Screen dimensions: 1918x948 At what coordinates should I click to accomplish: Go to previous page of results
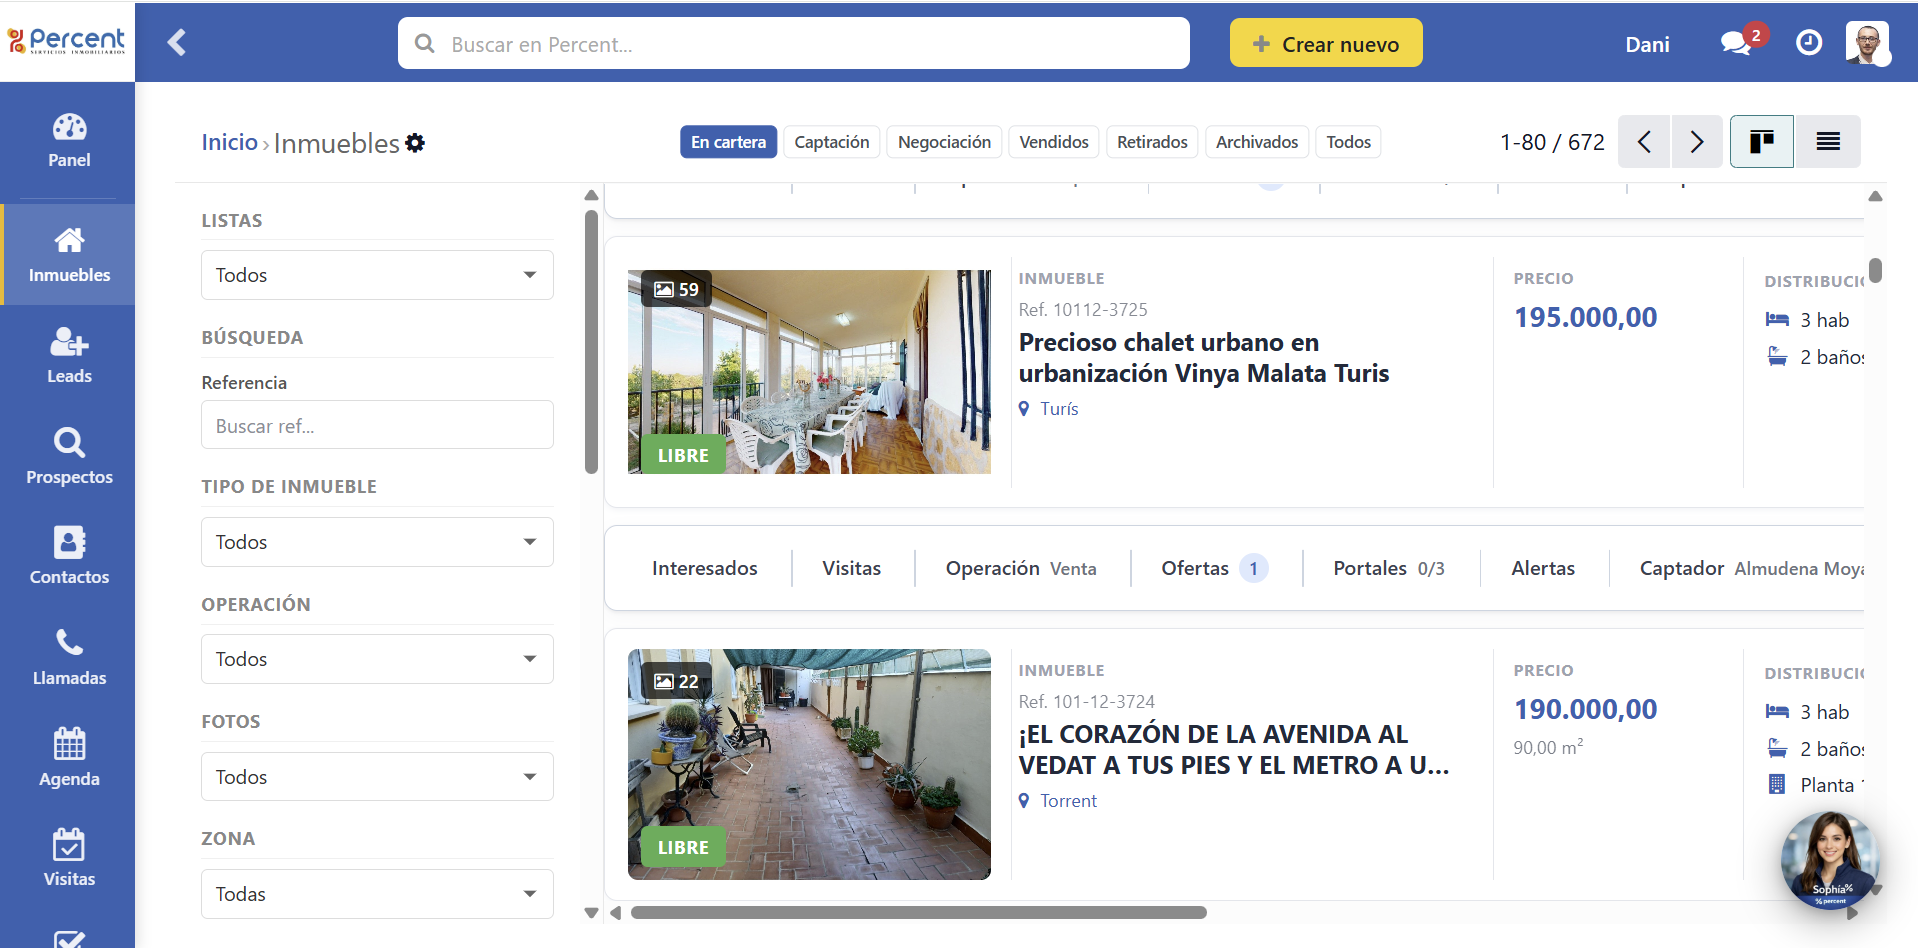pyautogui.click(x=1644, y=142)
